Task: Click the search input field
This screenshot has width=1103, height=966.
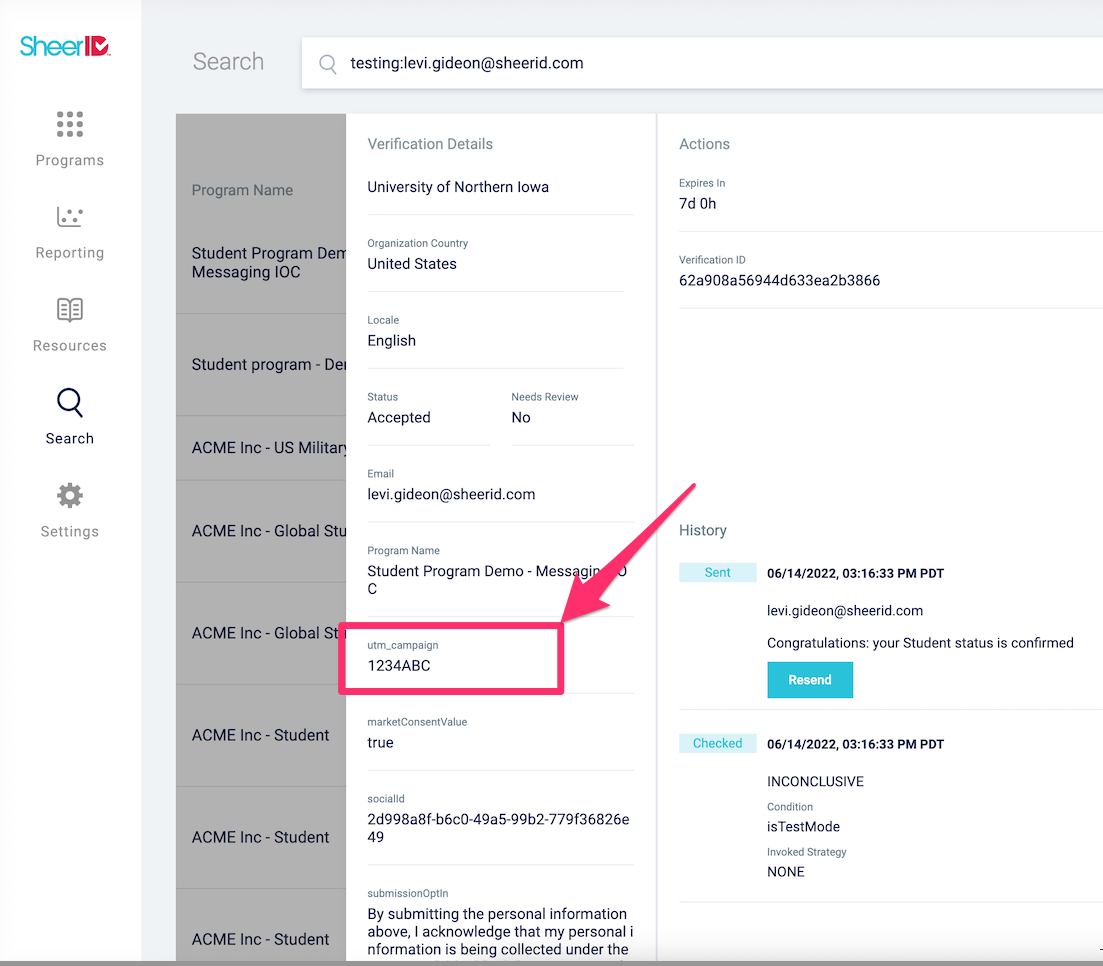Action: (700, 64)
